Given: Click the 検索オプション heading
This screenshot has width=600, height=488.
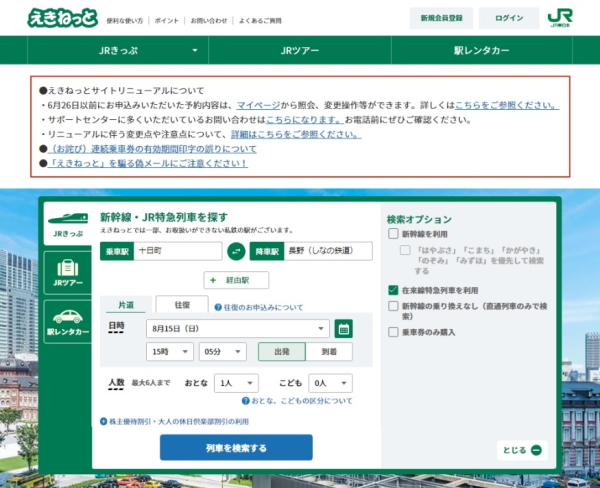Looking at the screenshot, I should click(x=419, y=219).
